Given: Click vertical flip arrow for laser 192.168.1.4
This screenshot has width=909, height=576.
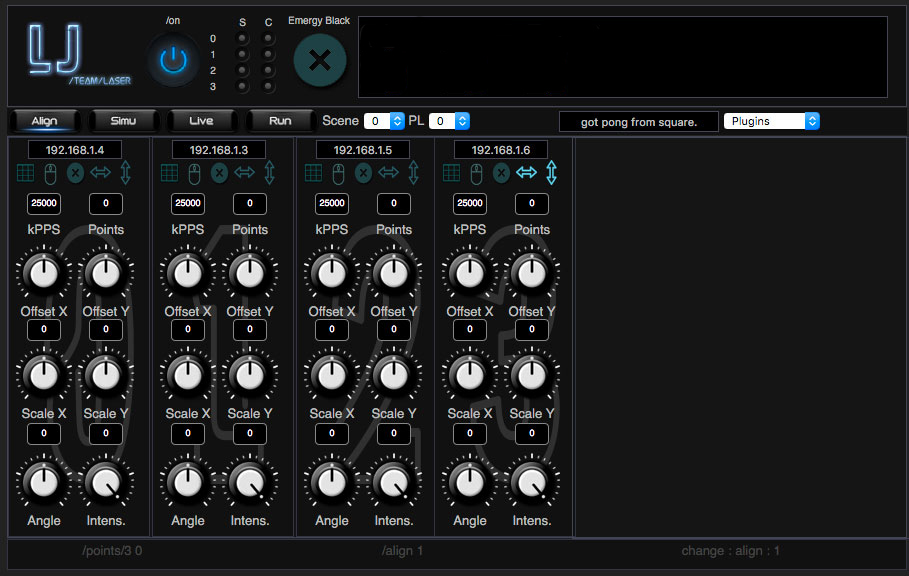Looking at the screenshot, I should [x=125, y=173].
